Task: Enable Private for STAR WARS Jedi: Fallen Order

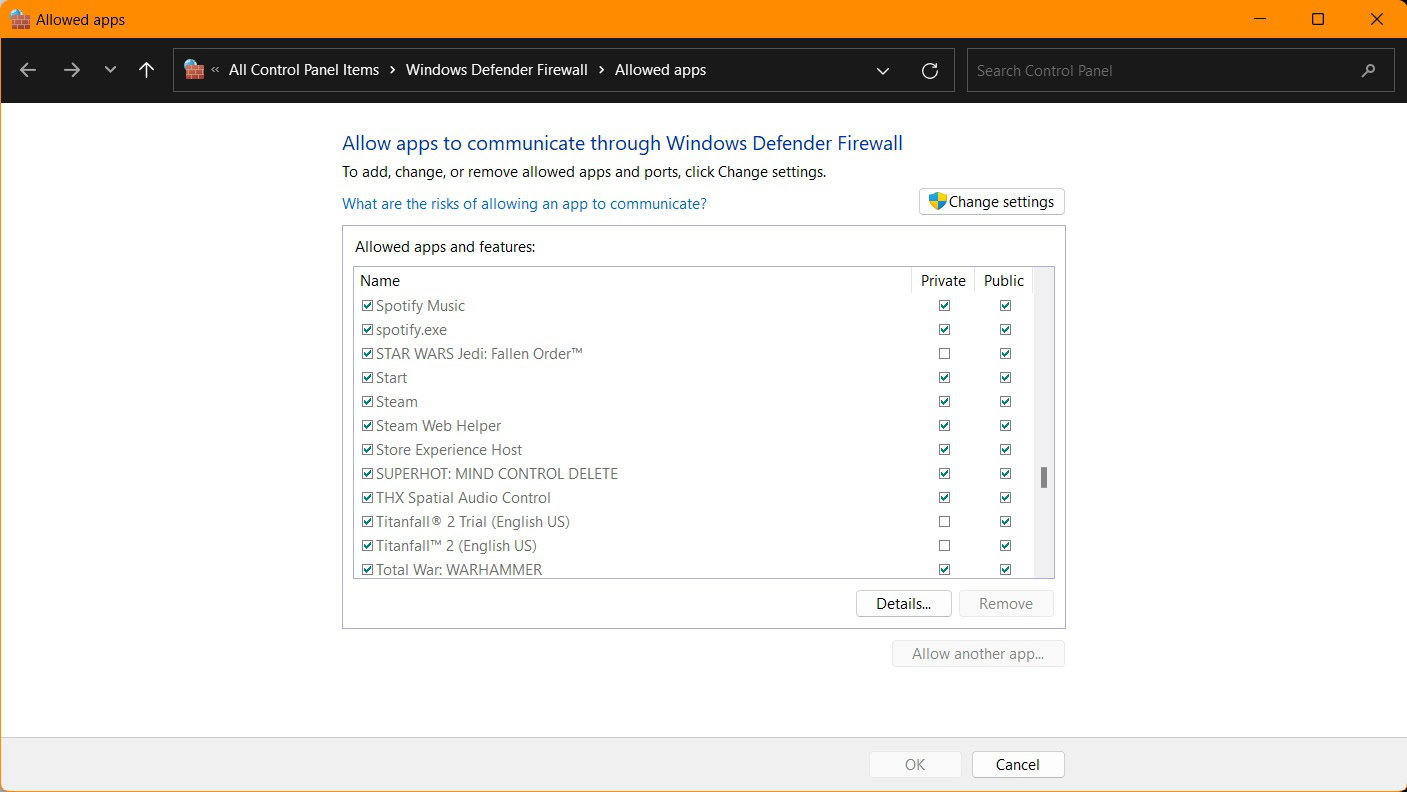Action: click(944, 354)
